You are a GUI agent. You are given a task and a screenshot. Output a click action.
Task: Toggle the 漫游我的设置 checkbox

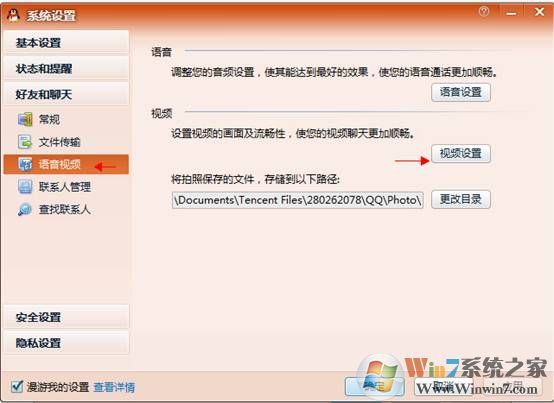tap(16, 386)
